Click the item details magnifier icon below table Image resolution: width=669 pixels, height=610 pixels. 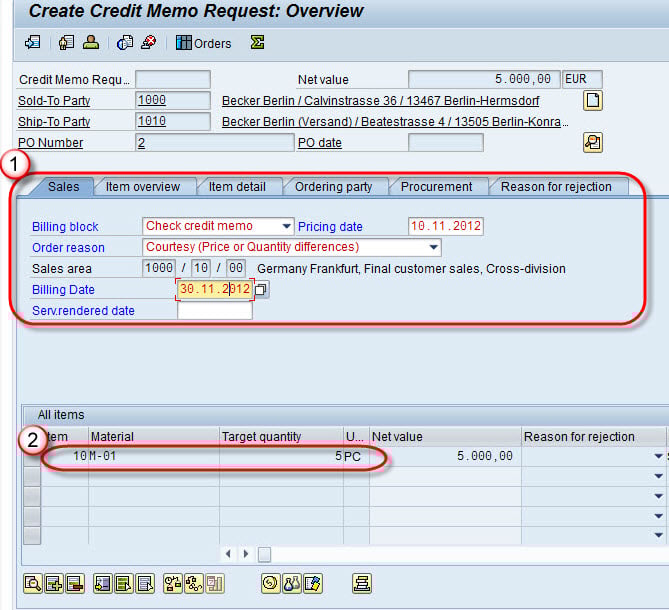pos(32,583)
